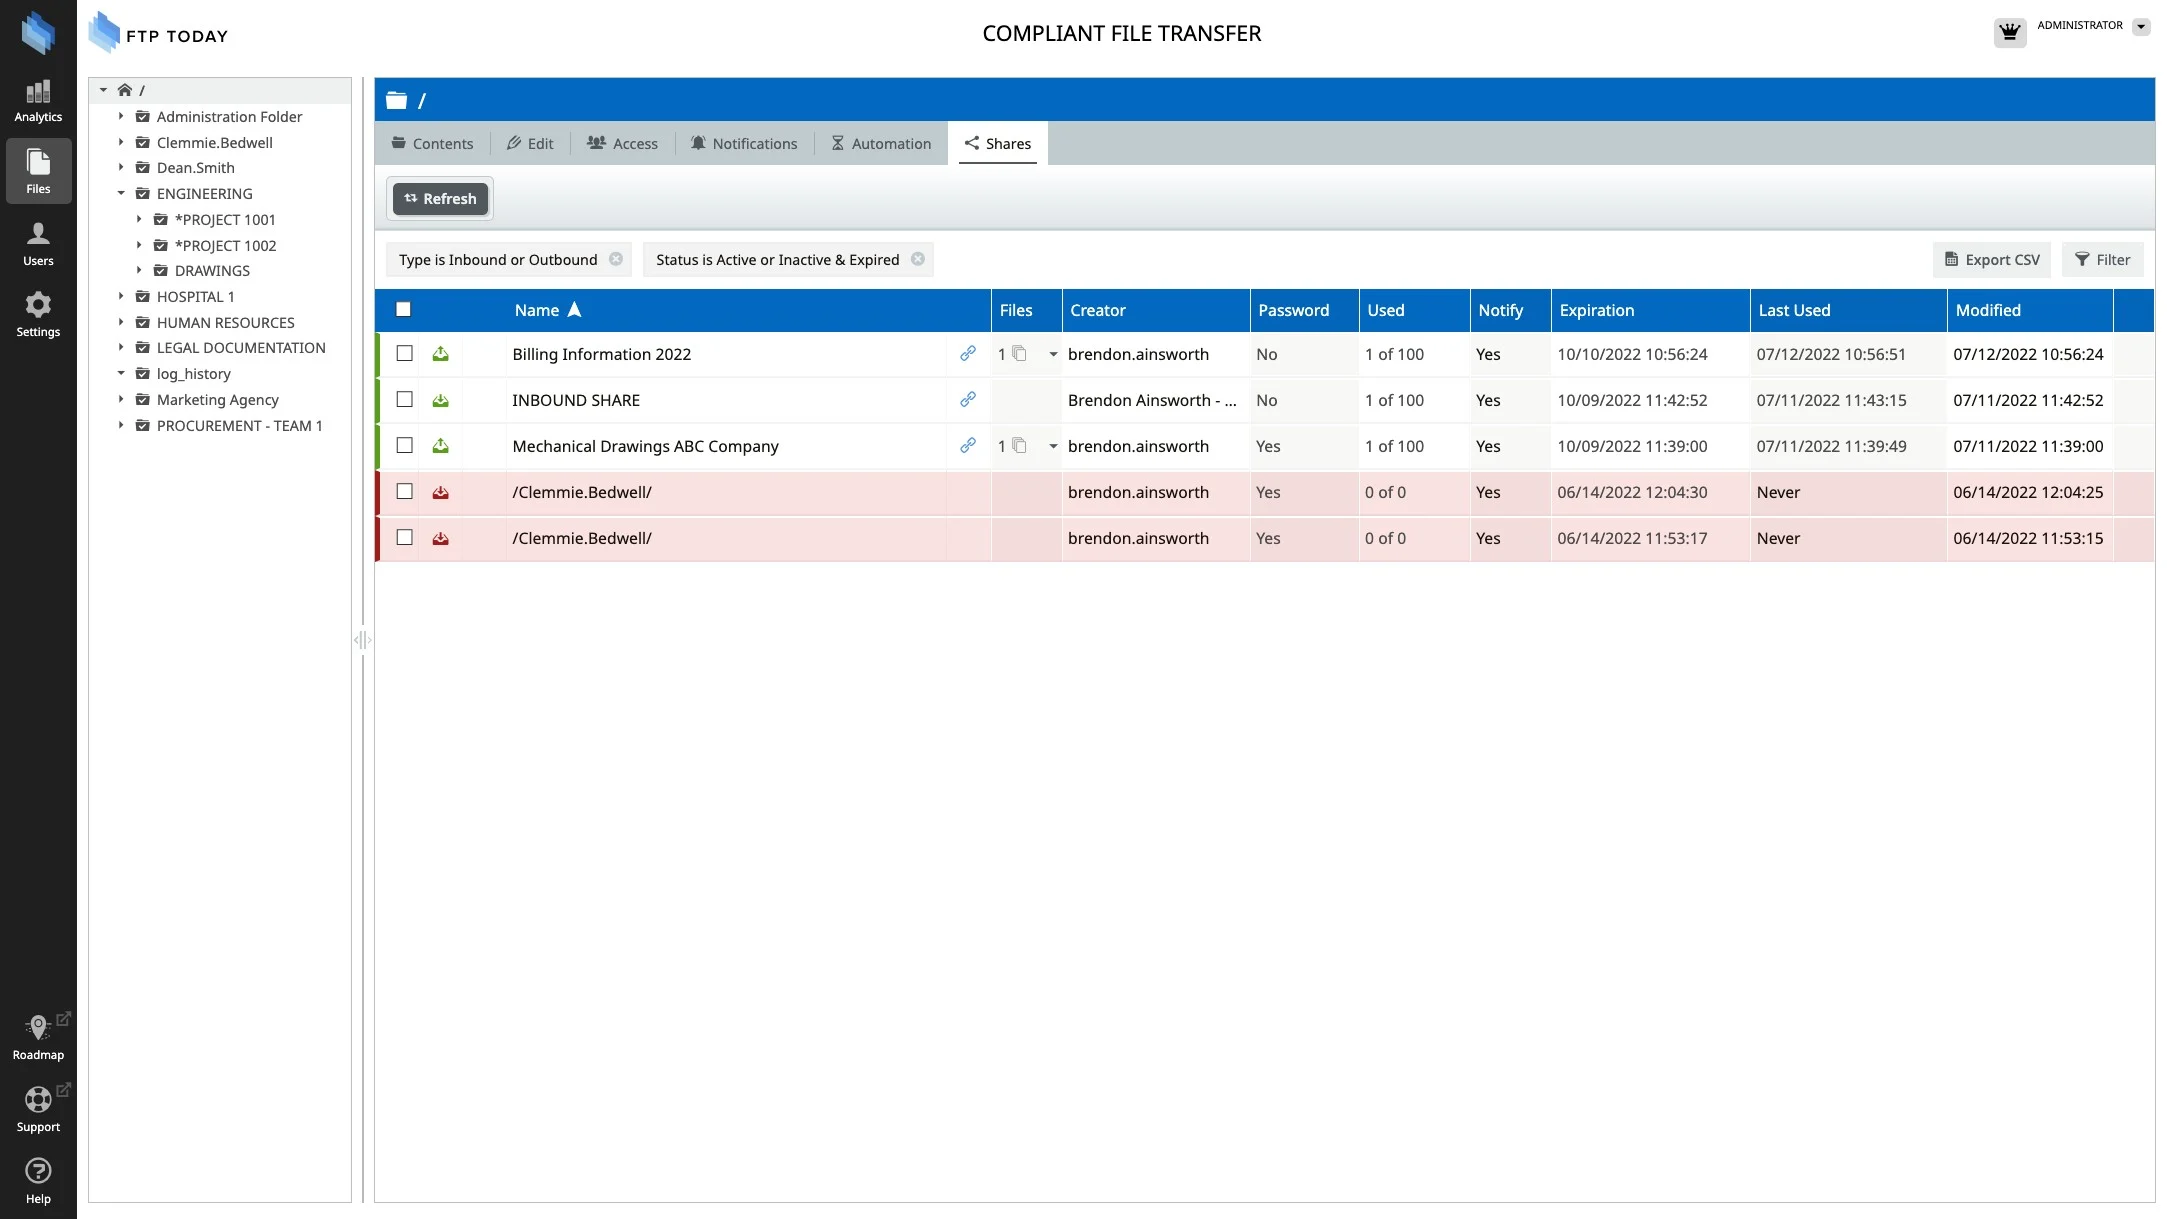The height and width of the screenshot is (1219, 2167).
Task: Switch to the Automation tab
Action: click(x=881, y=144)
